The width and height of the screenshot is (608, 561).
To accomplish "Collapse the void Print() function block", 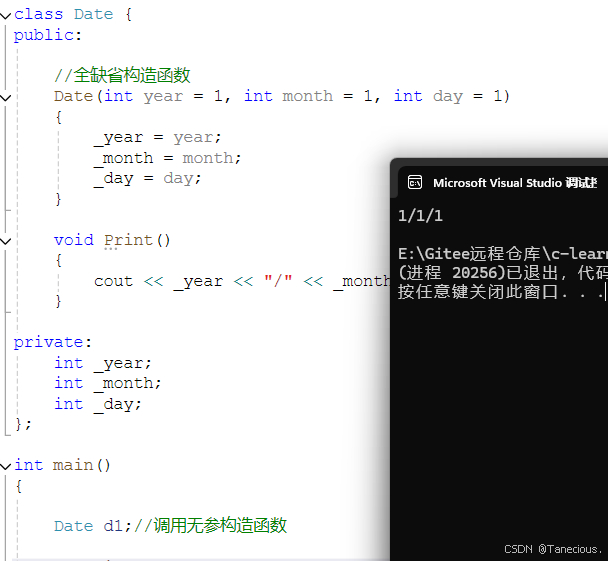I will pyautogui.click(x=5, y=241).
